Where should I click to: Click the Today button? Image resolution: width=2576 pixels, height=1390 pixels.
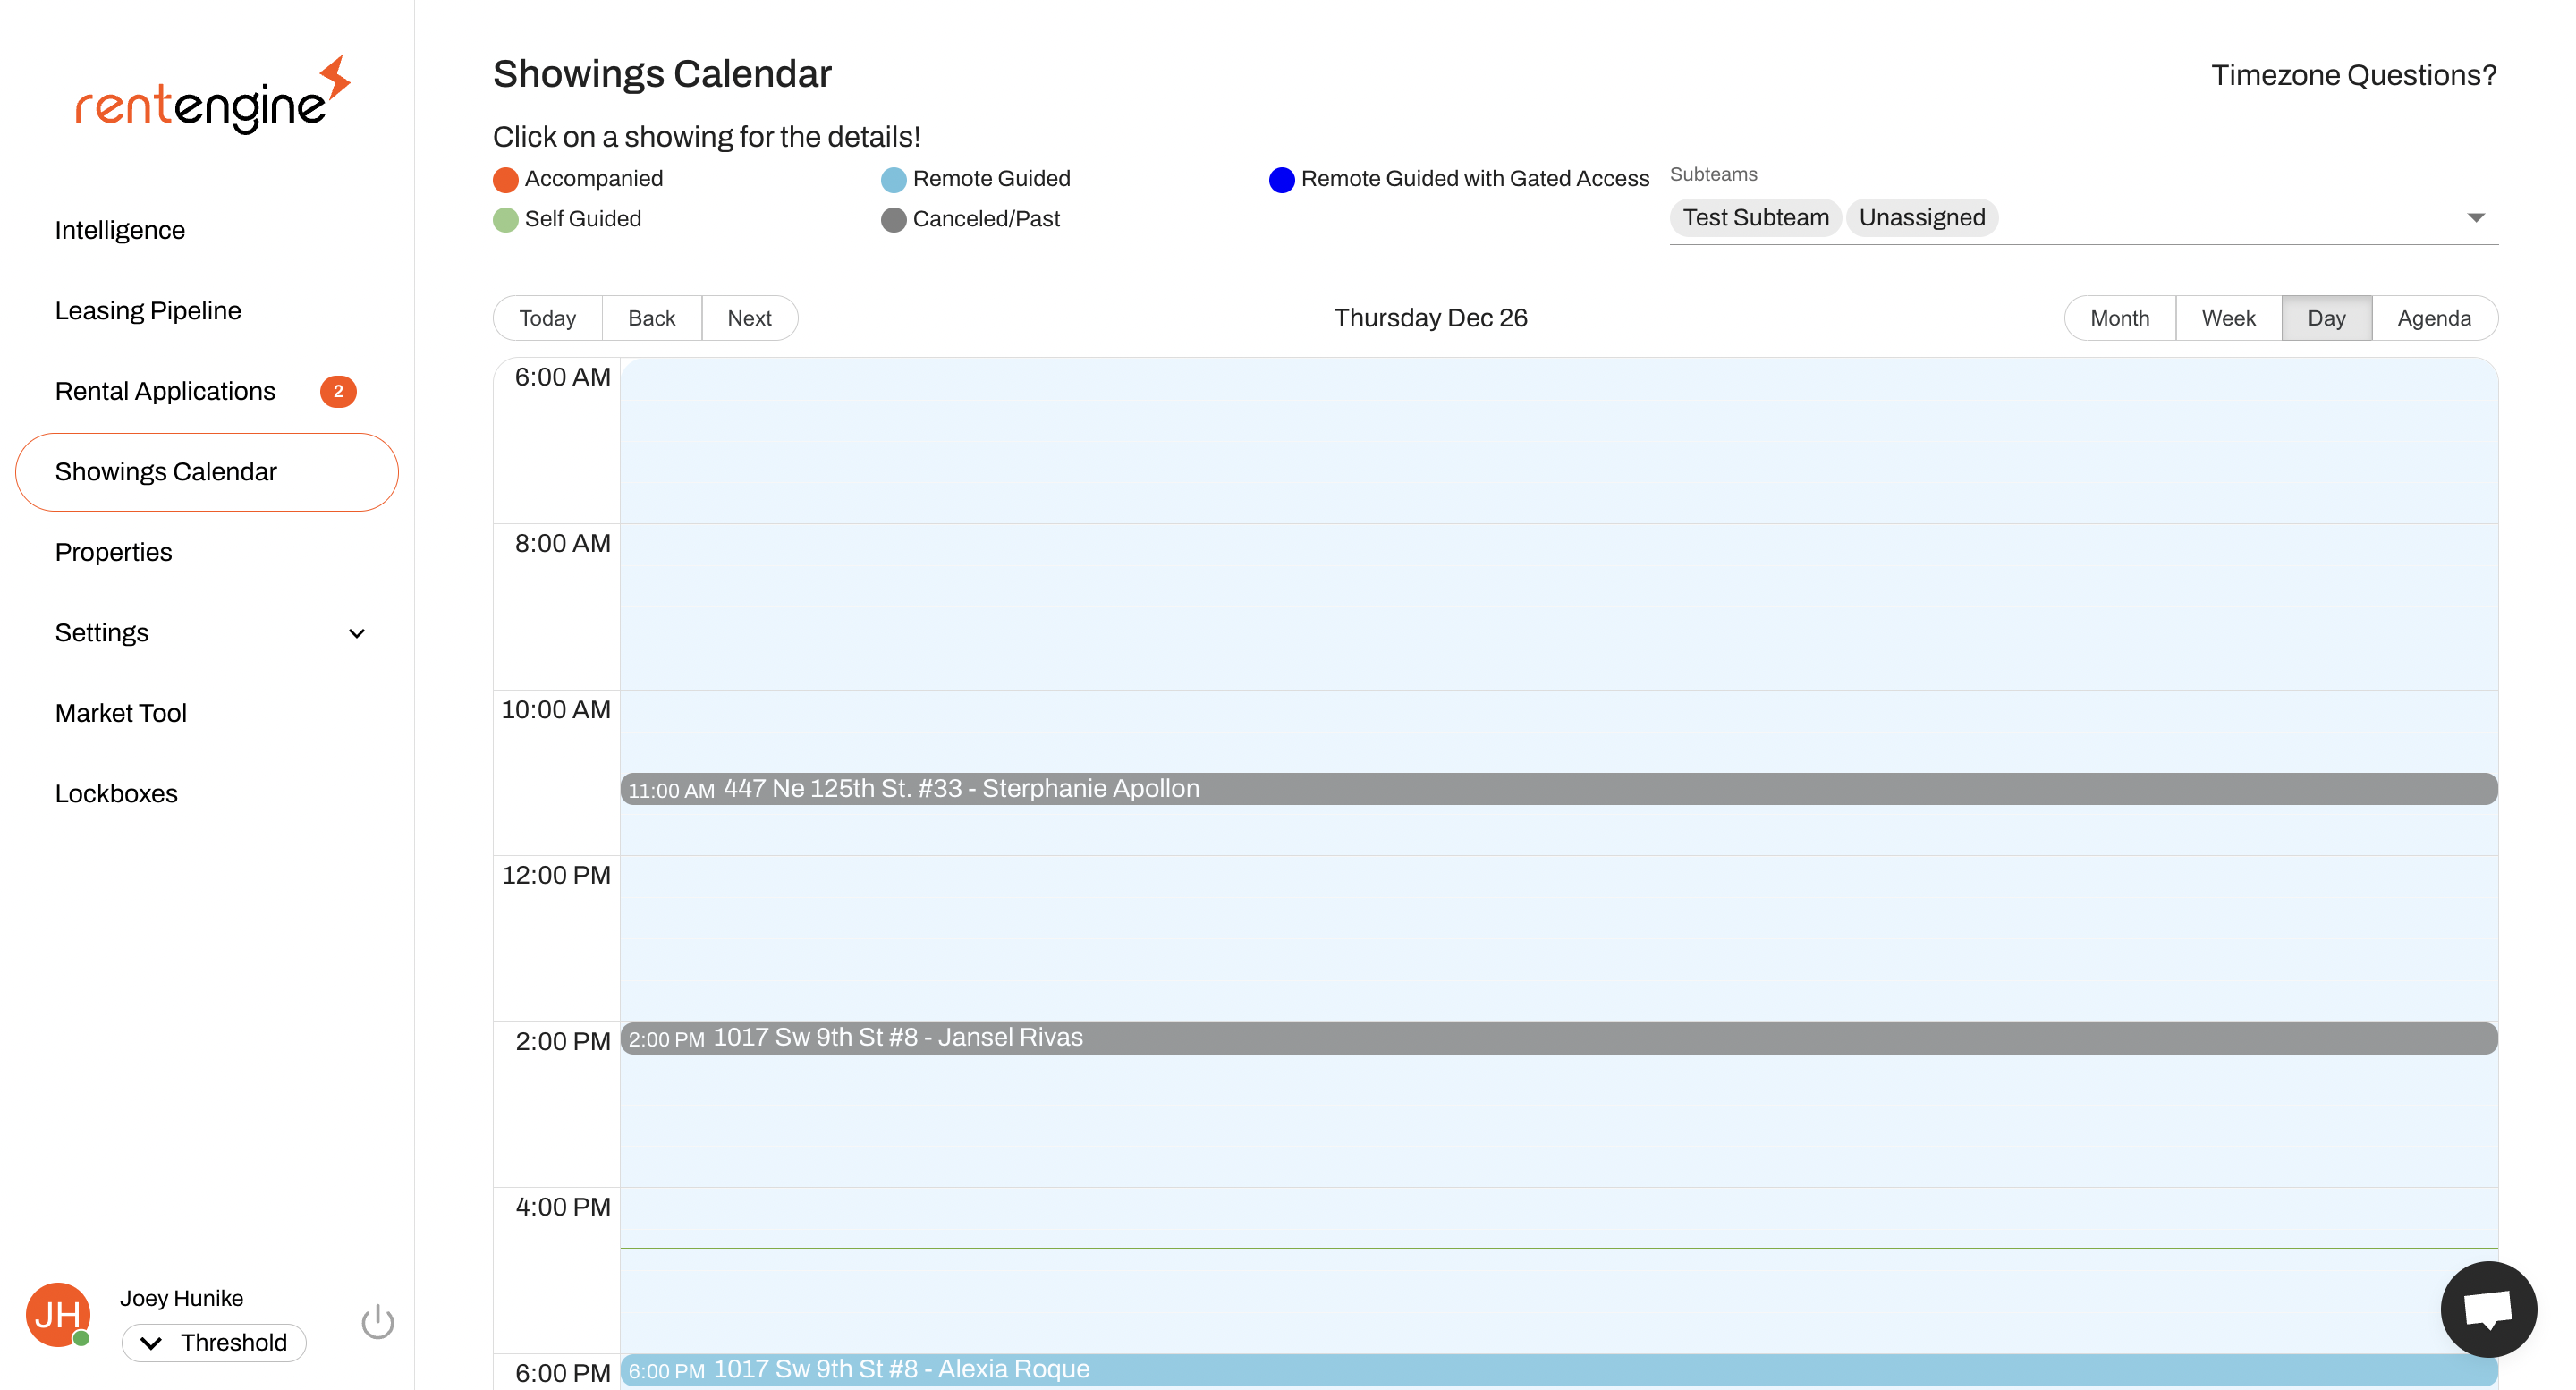(x=547, y=317)
